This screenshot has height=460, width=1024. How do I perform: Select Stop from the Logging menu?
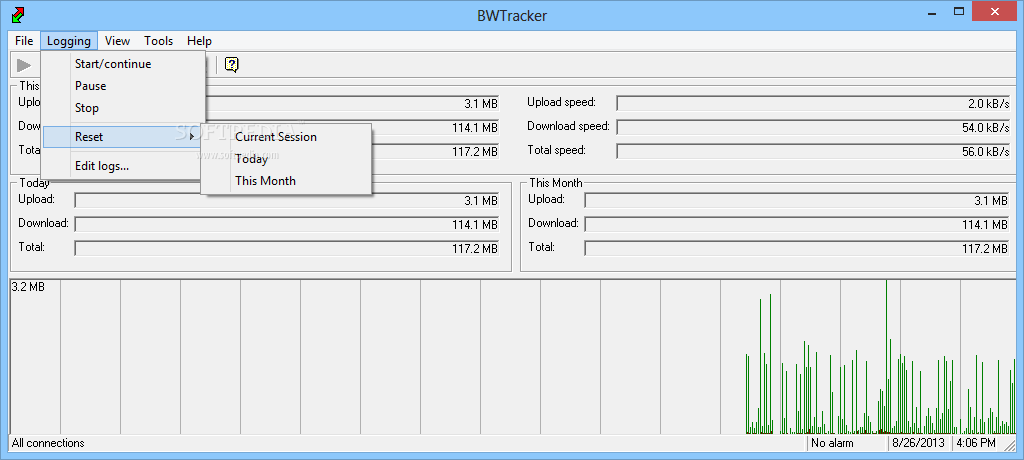(124, 108)
